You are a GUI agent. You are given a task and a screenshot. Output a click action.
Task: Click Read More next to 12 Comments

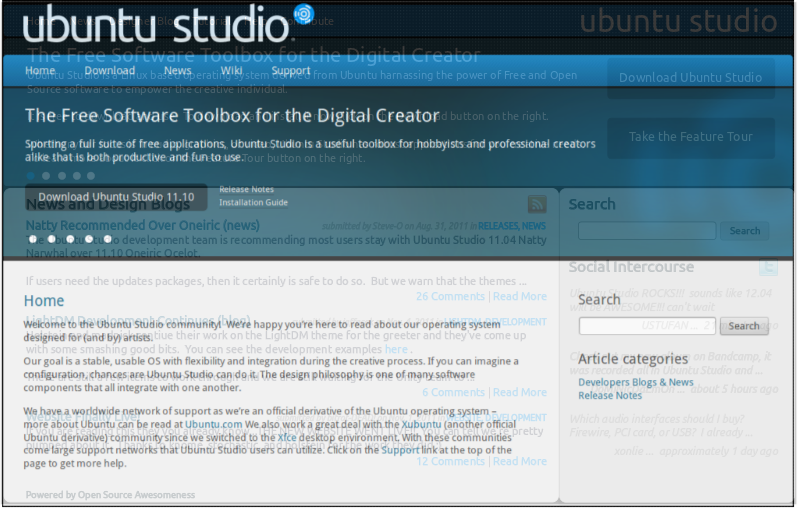[520, 462]
